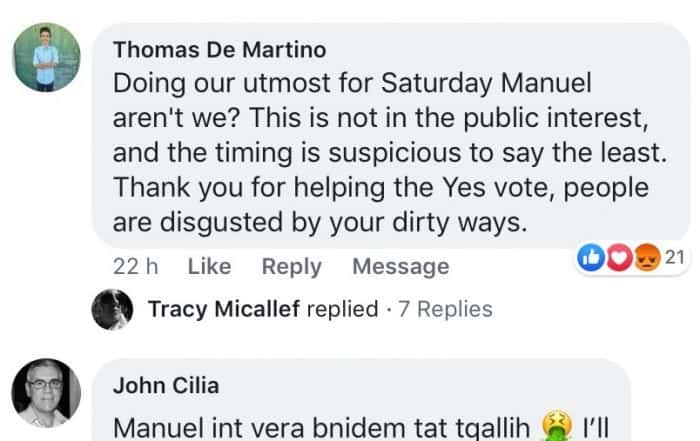
Task: Open John Cilia's profile picture
Action: click(x=46, y=391)
